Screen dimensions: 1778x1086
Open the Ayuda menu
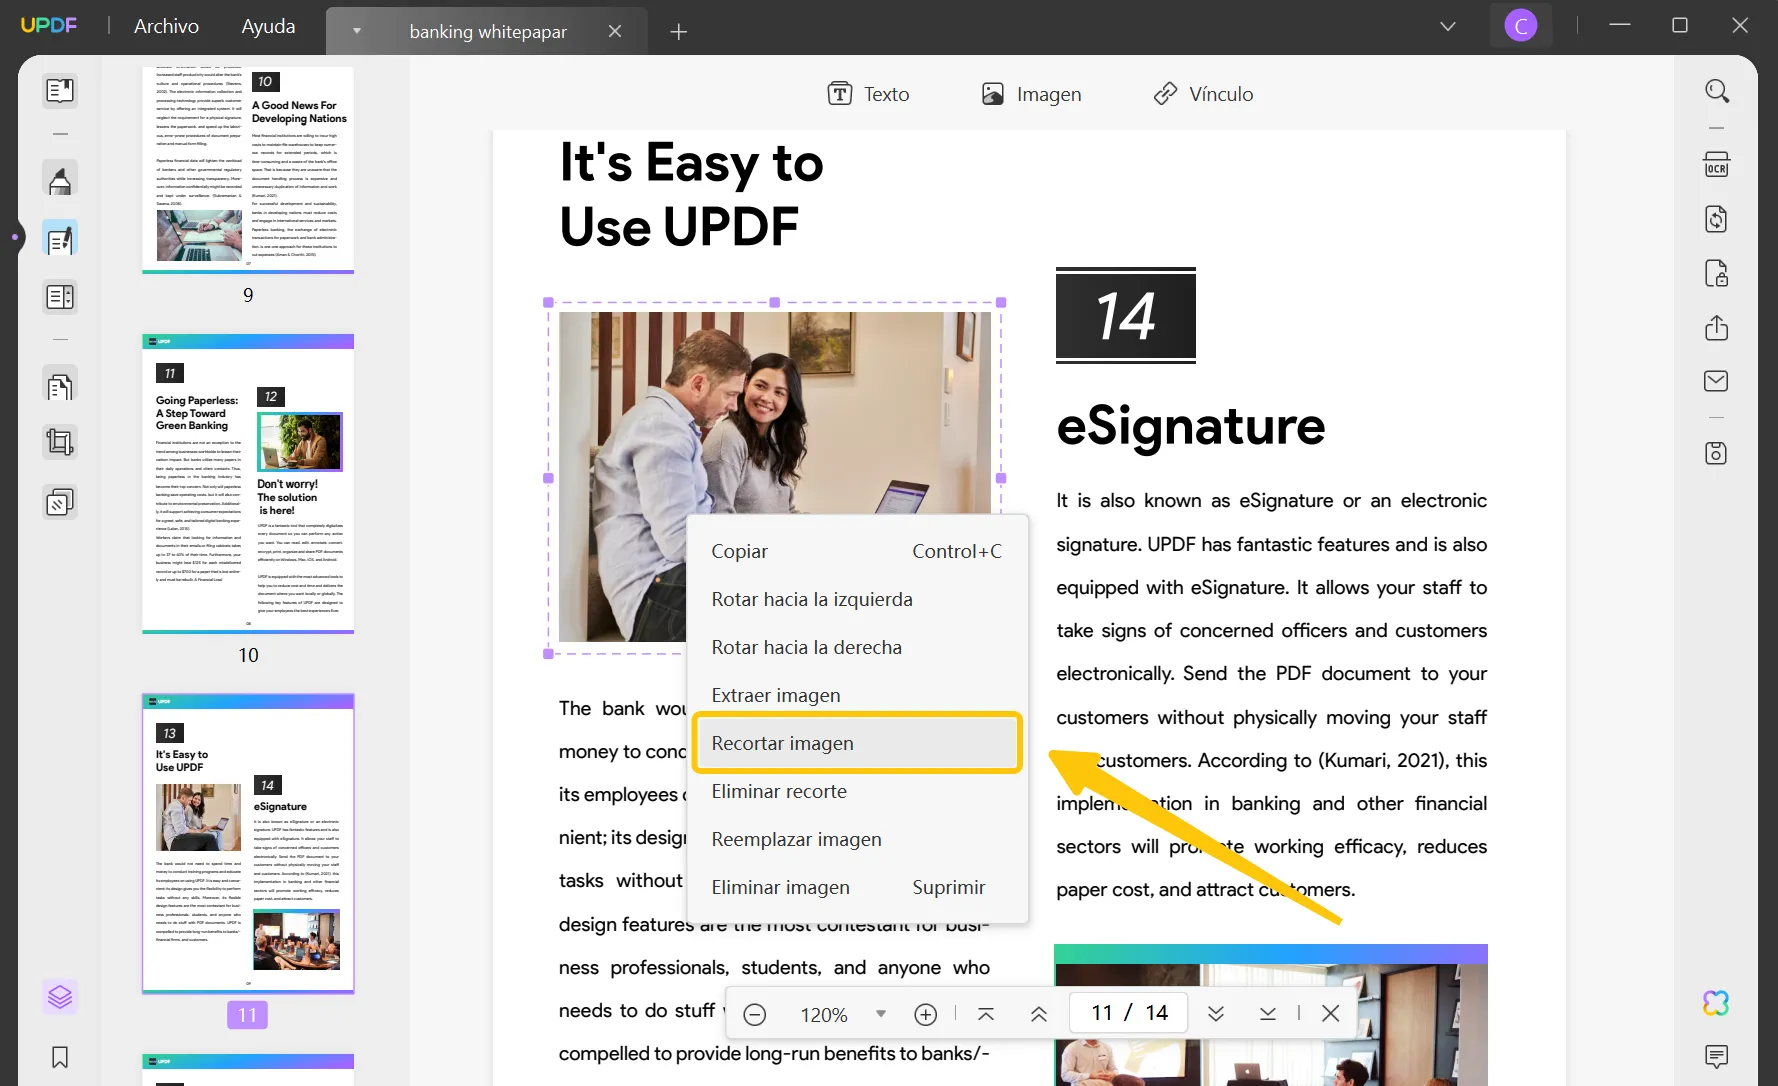(x=268, y=26)
